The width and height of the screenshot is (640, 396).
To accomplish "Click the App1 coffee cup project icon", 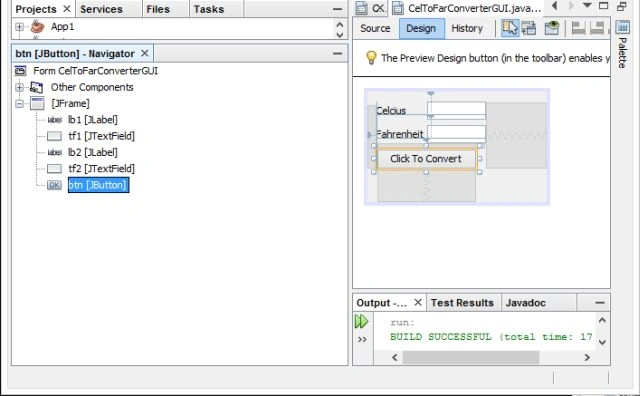I will click(37, 27).
